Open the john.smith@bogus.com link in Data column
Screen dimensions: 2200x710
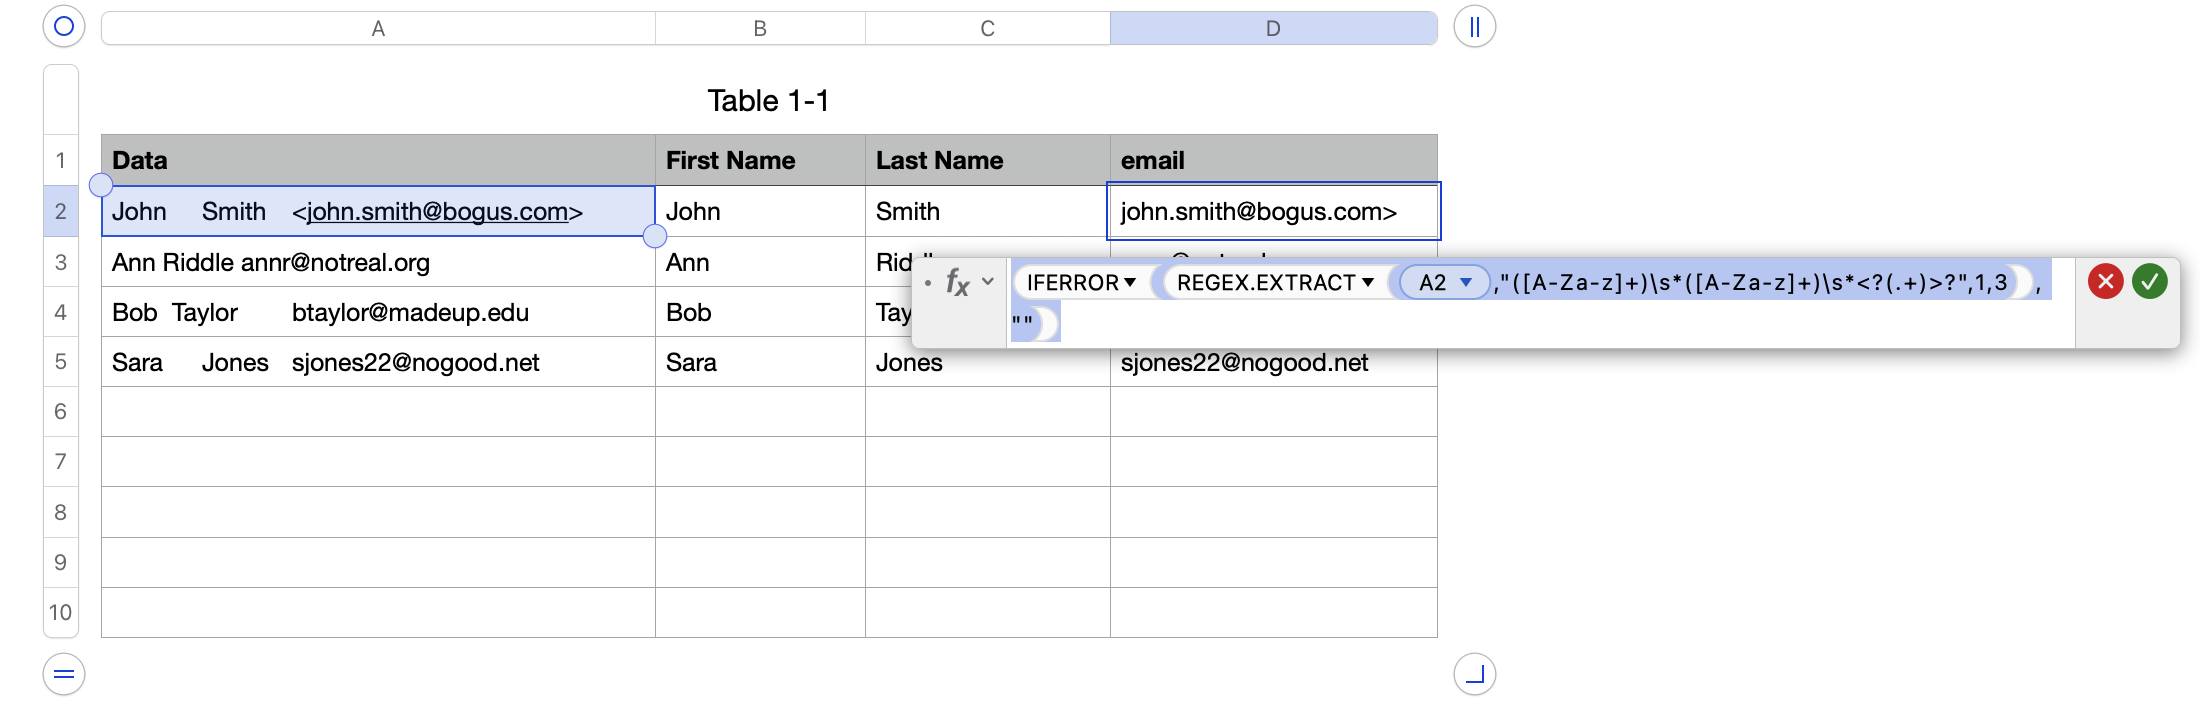tap(437, 212)
